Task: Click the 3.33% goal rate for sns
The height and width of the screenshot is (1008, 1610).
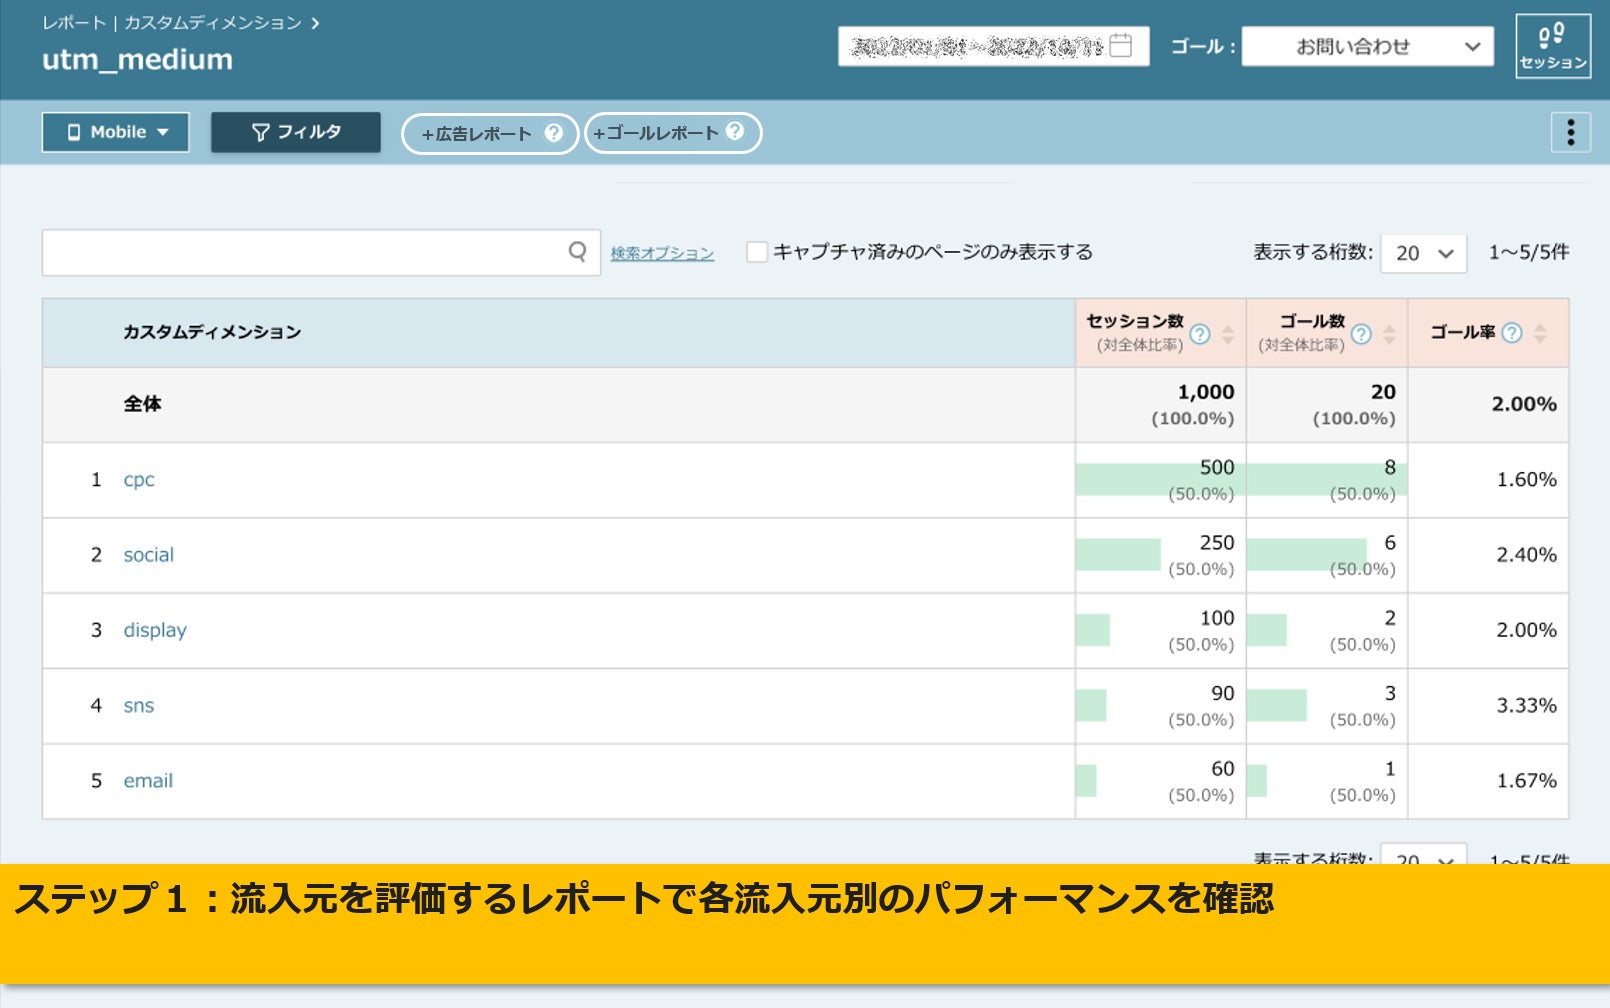Action: click(x=1526, y=706)
